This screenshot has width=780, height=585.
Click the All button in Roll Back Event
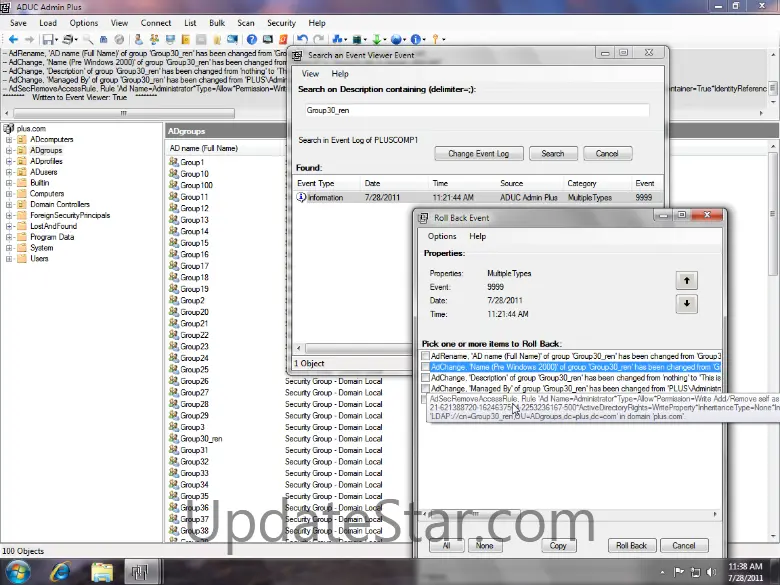[x=446, y=546]
